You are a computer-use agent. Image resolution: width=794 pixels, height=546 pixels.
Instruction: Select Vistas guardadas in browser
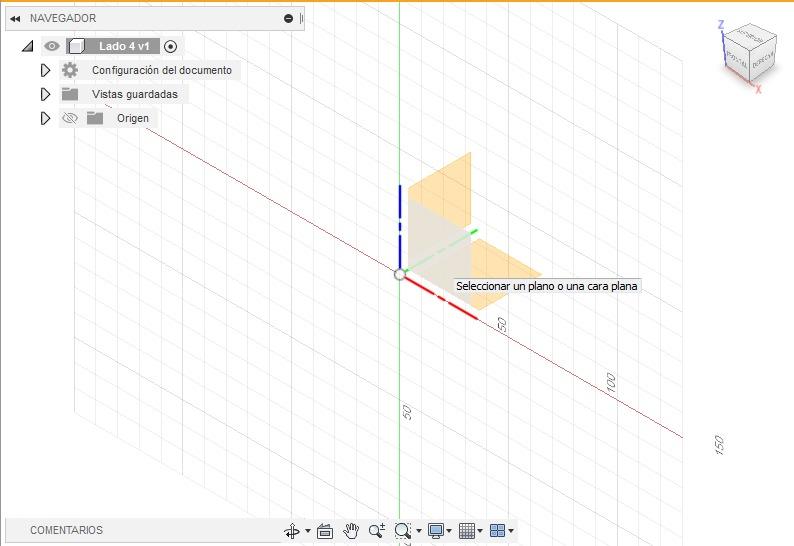pyautogui.click(x=135, y=94)
